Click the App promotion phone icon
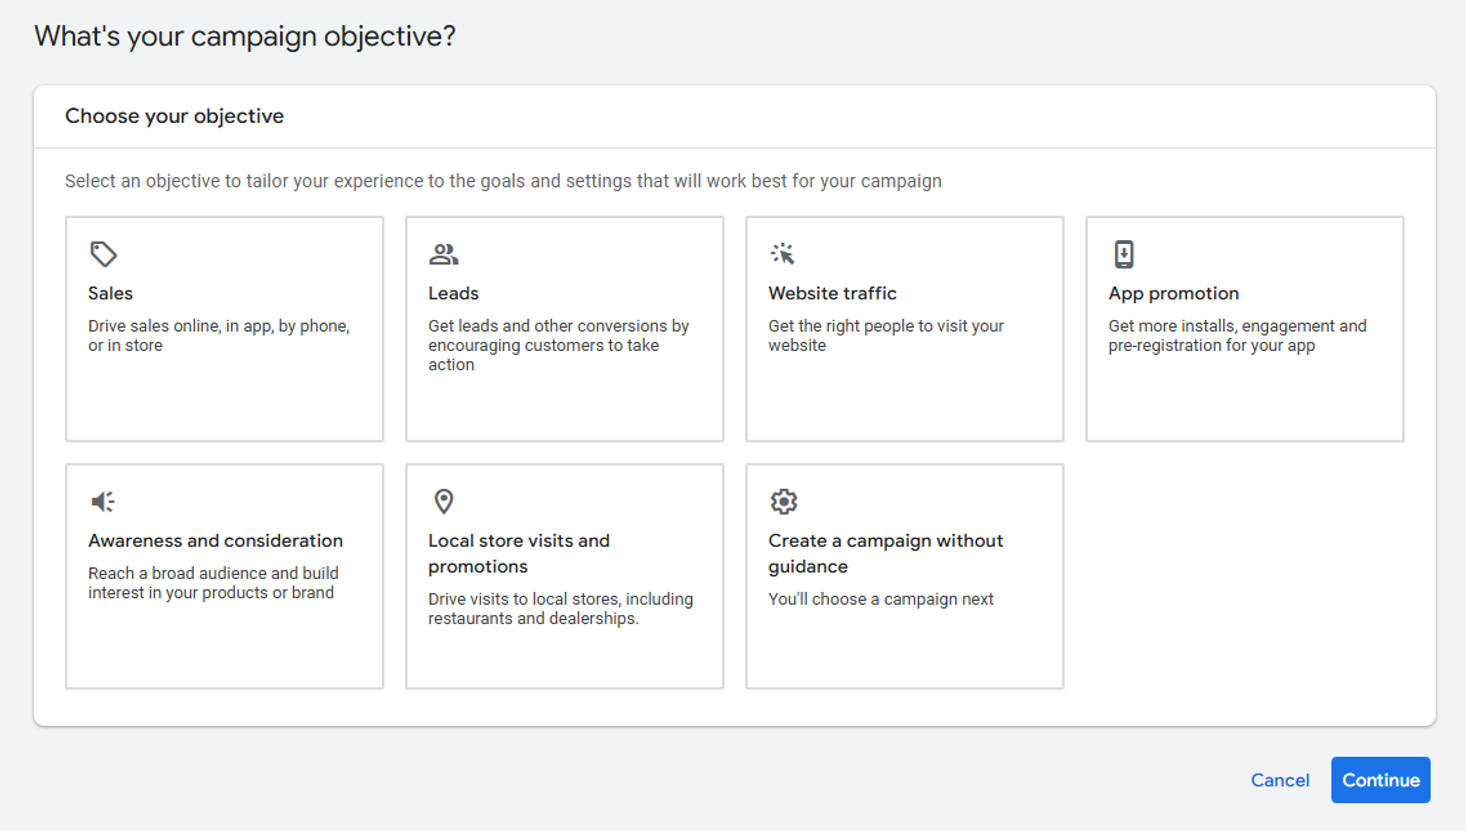This screenshot has width=1466, height=831. [x=1124, y=254]
